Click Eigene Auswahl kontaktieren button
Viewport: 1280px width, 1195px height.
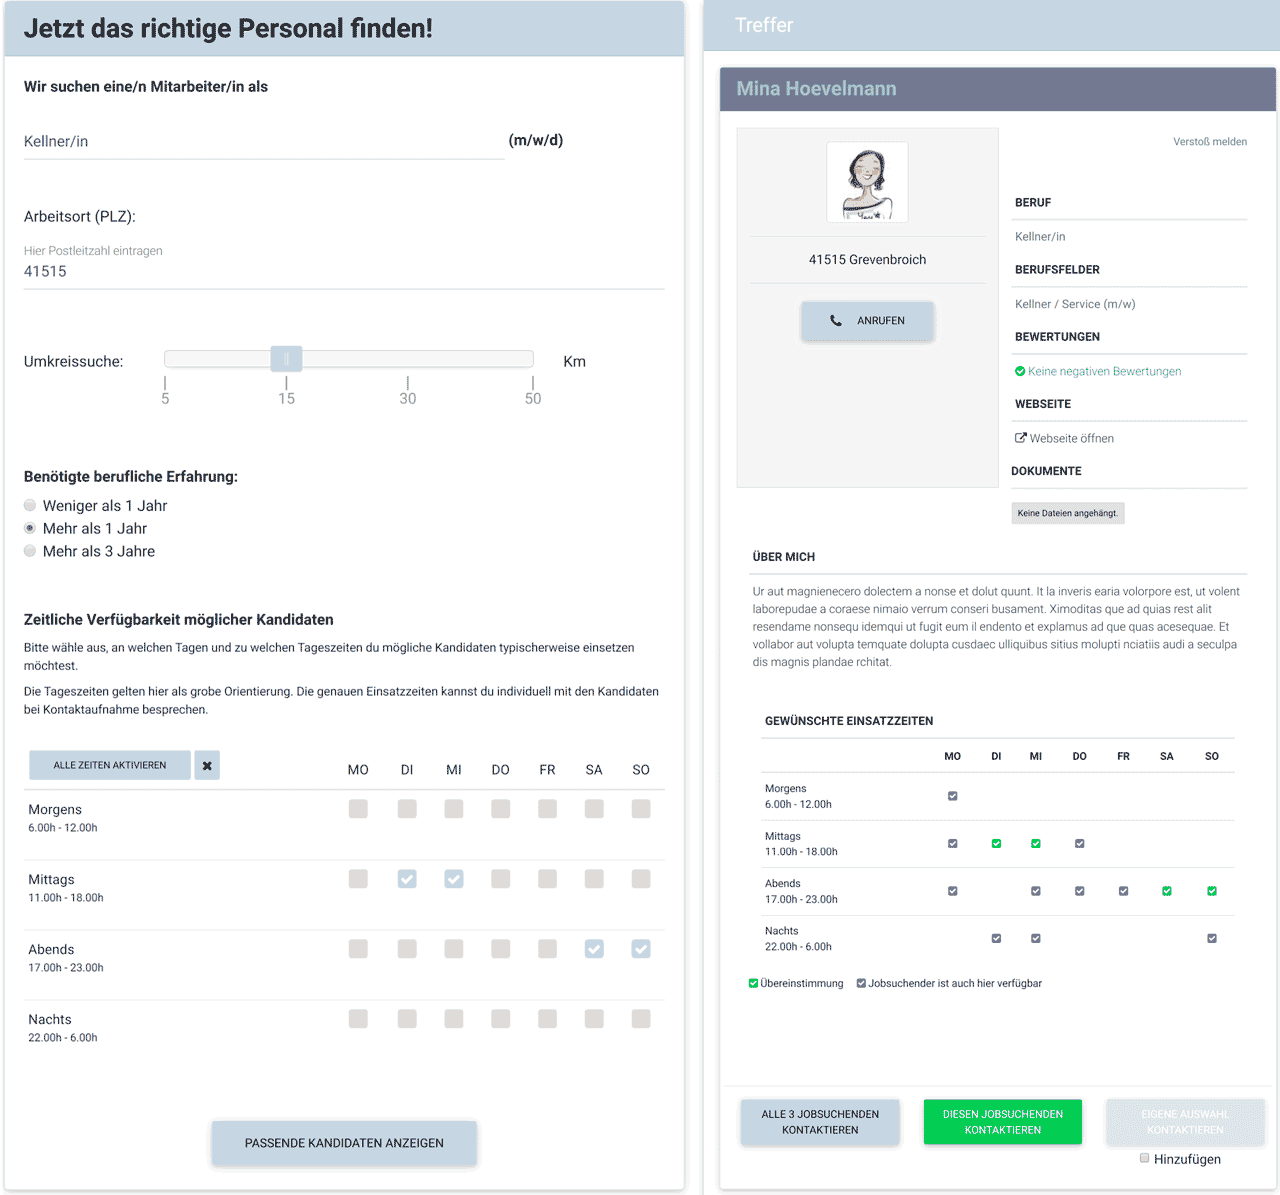pos(1185,1122)
